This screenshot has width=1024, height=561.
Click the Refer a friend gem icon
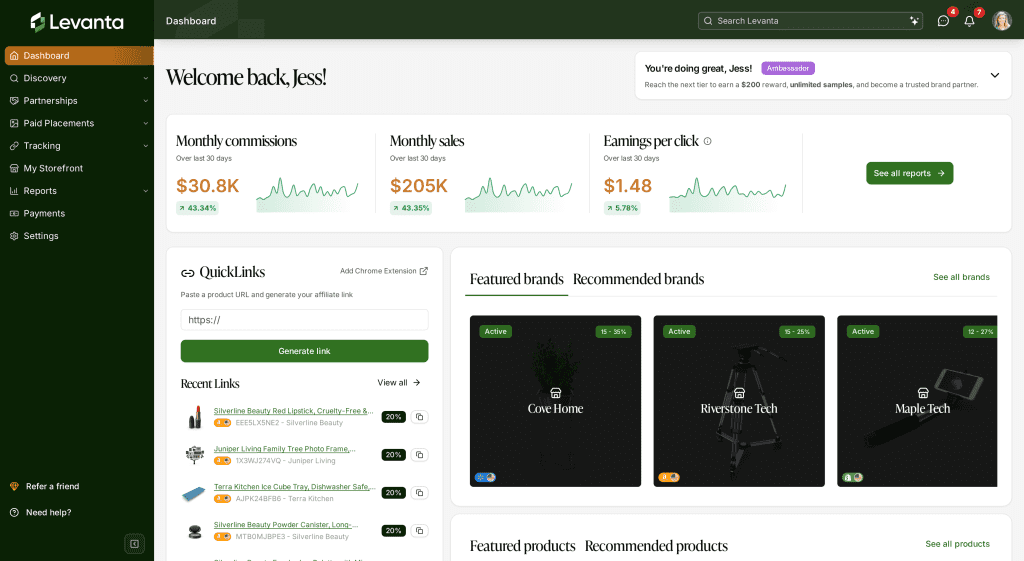tap(14, 487)
